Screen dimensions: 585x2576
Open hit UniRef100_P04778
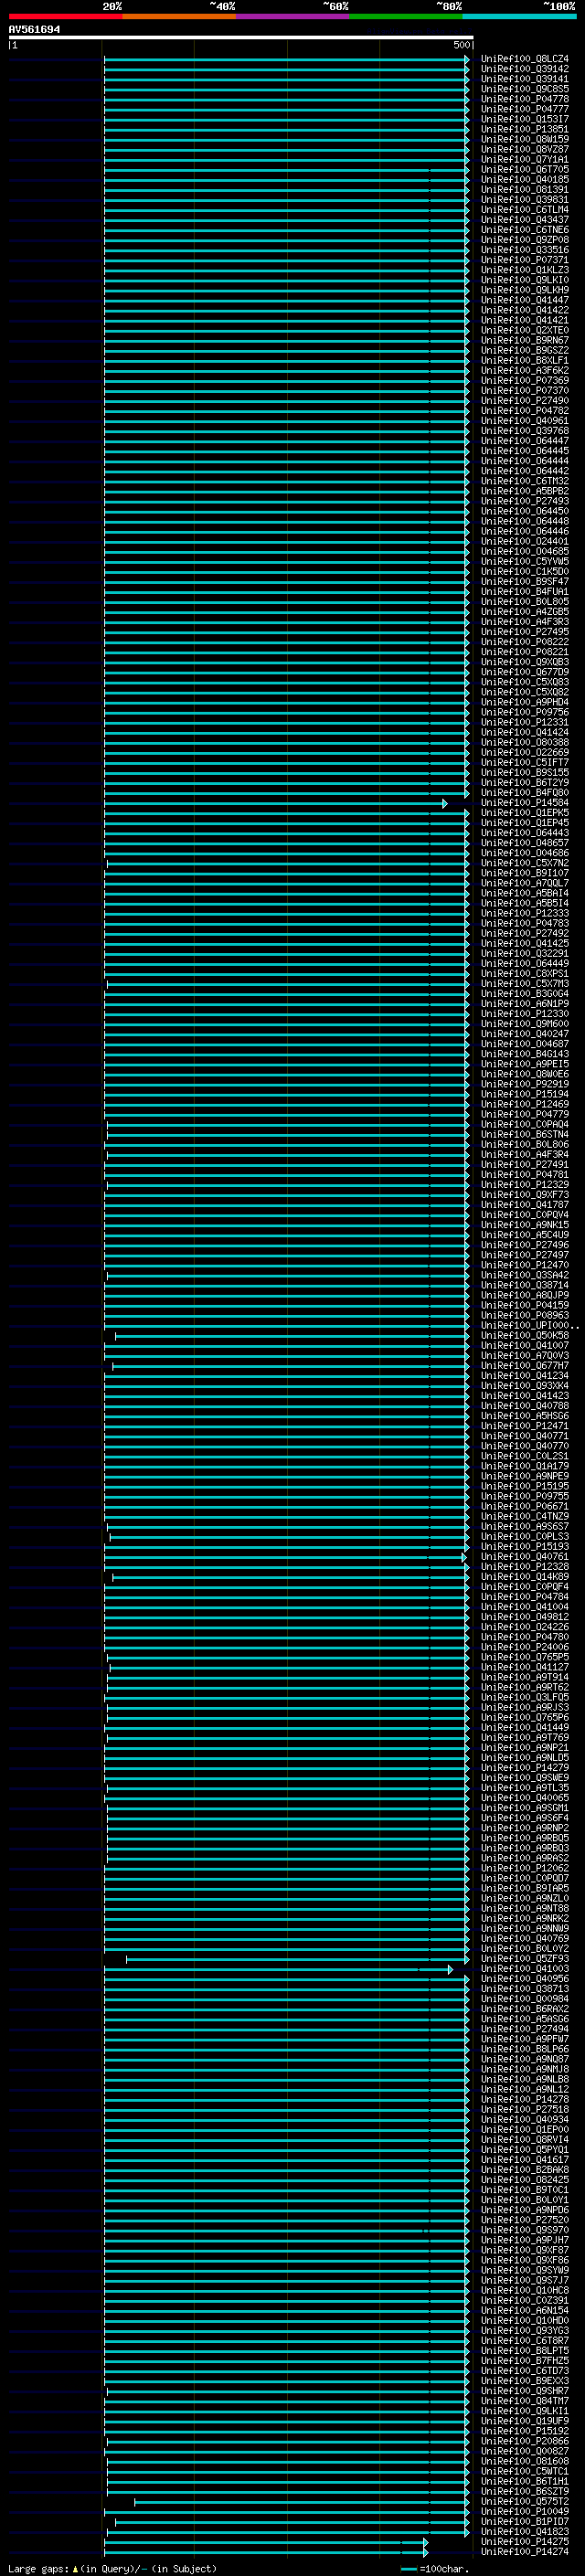(524, 99)
